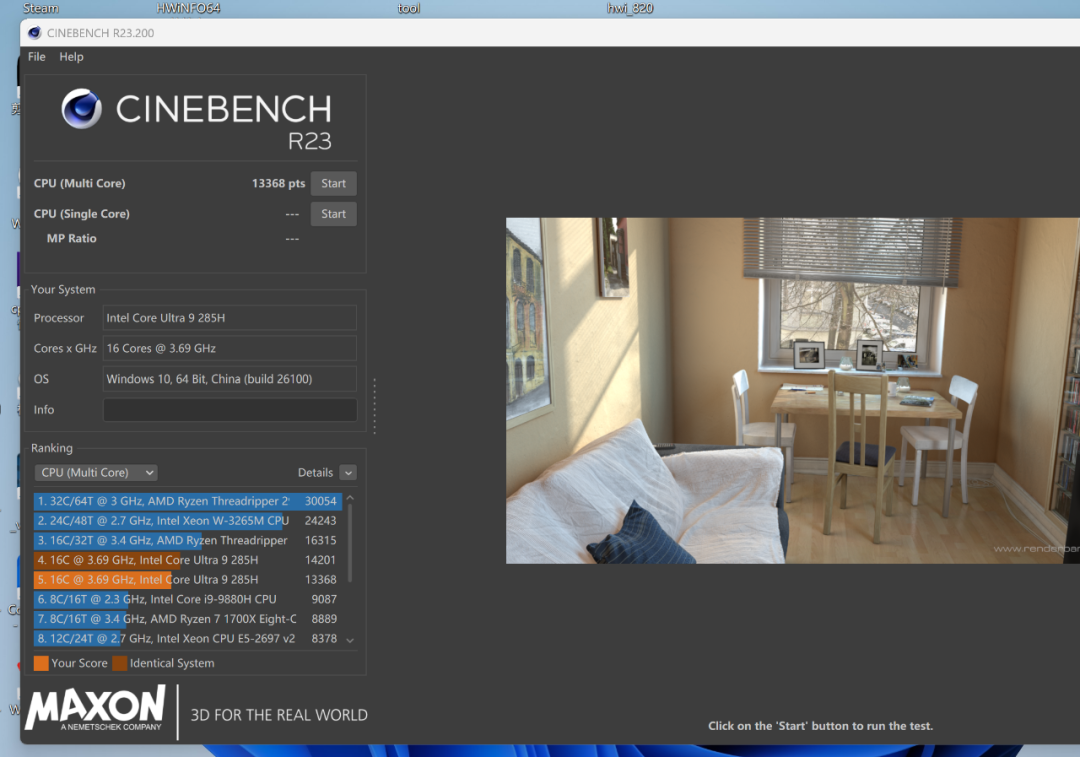Select ranking row 6 Intel Core i9-9880H

tap(187, 599)
